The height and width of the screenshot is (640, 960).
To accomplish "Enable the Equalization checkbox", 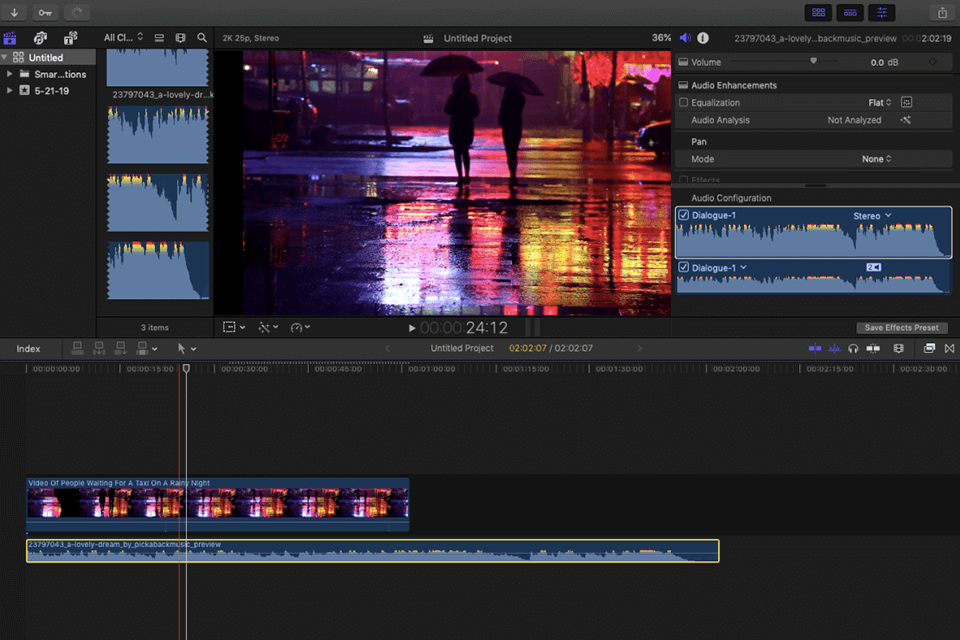I will 684,102.
